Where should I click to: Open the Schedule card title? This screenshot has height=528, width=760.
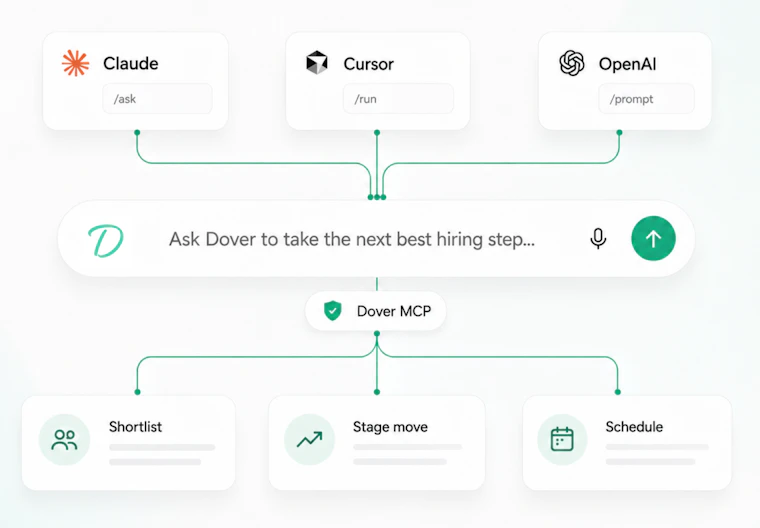click(x=634, y=427)
